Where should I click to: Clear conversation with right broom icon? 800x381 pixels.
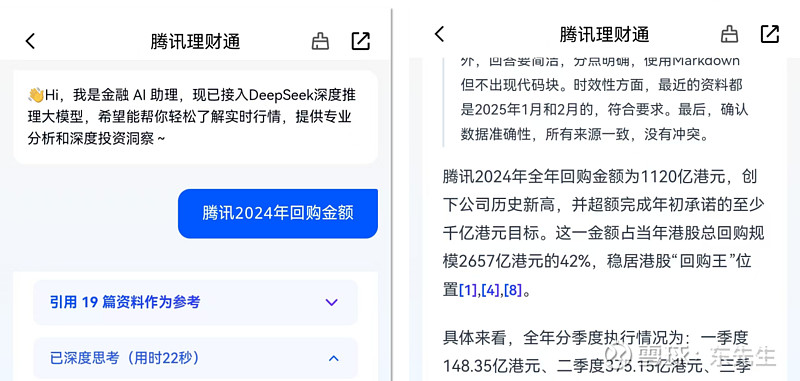[730, 34]
